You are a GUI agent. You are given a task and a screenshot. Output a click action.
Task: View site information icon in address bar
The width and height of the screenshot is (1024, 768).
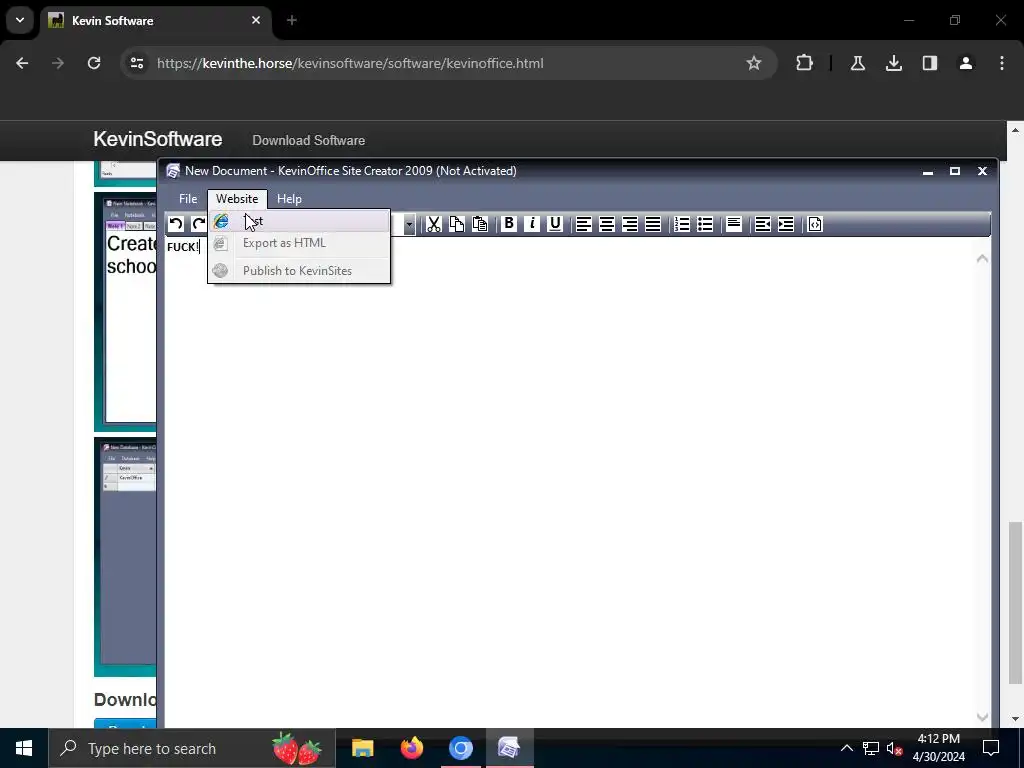point(137,63)
